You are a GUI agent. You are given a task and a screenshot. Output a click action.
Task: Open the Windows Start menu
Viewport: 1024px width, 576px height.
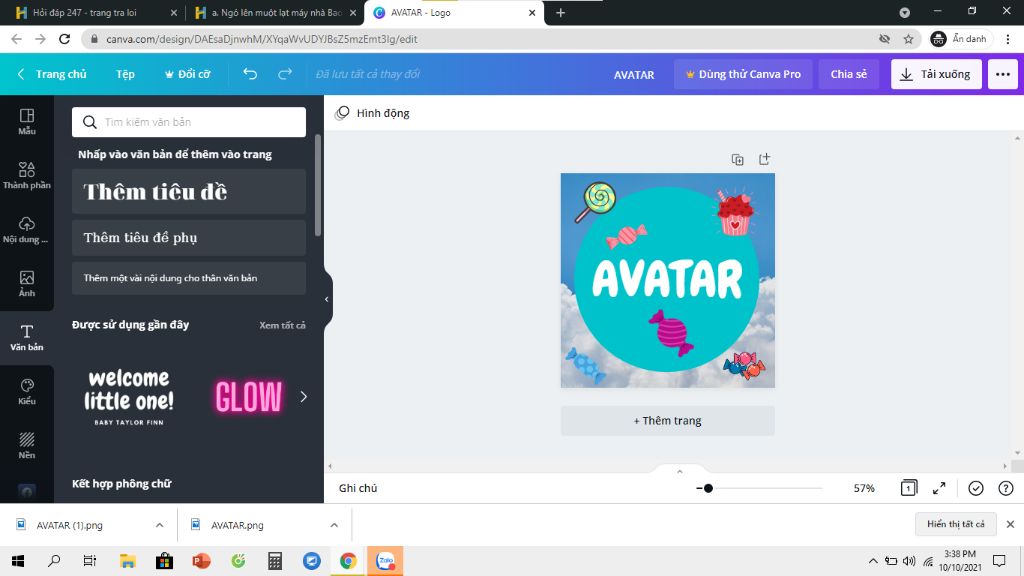coord(18,561)
